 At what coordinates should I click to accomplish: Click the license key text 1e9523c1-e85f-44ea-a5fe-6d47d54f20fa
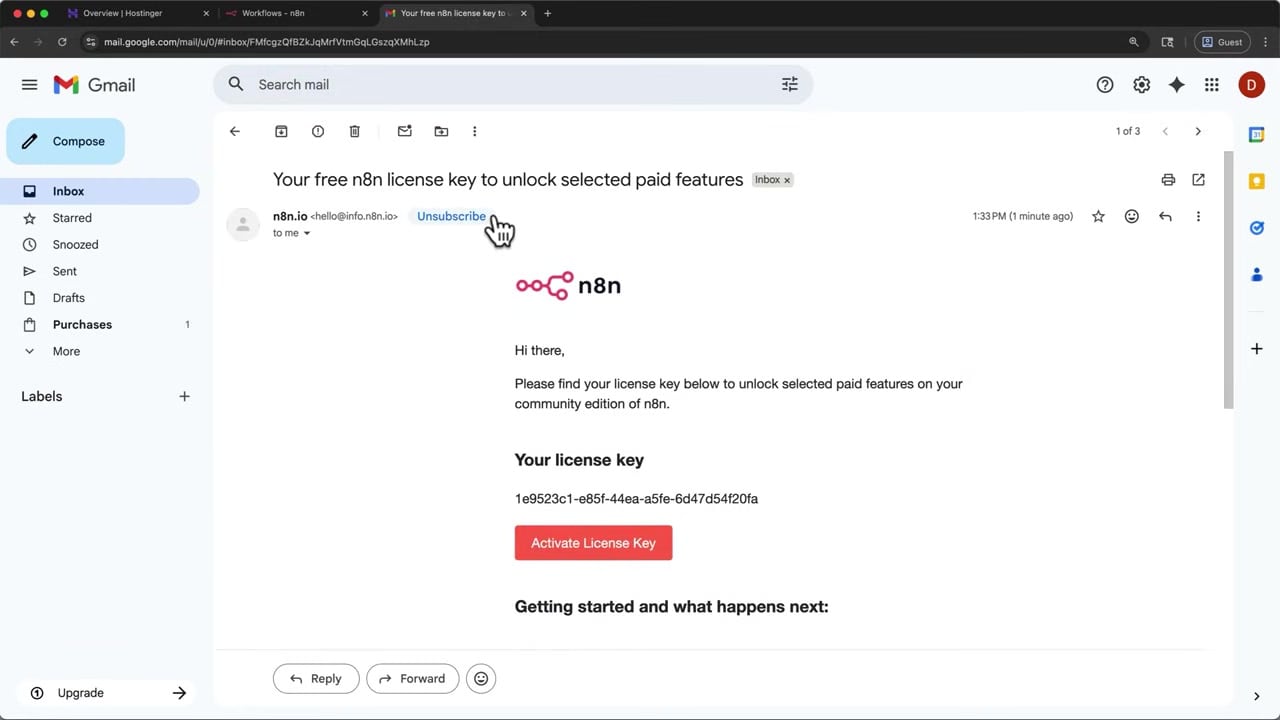coord(636,499)
